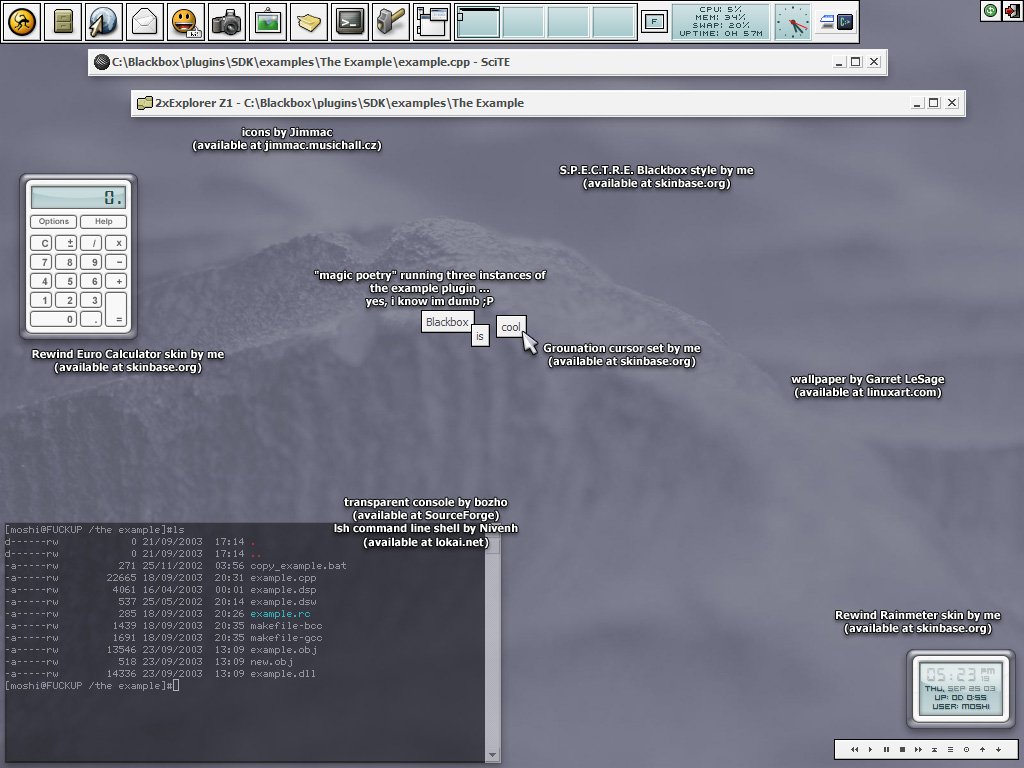Click calculator digit 8
Image resolution: width=1024 pixels, height=768 pixels.
click(66, 262)
